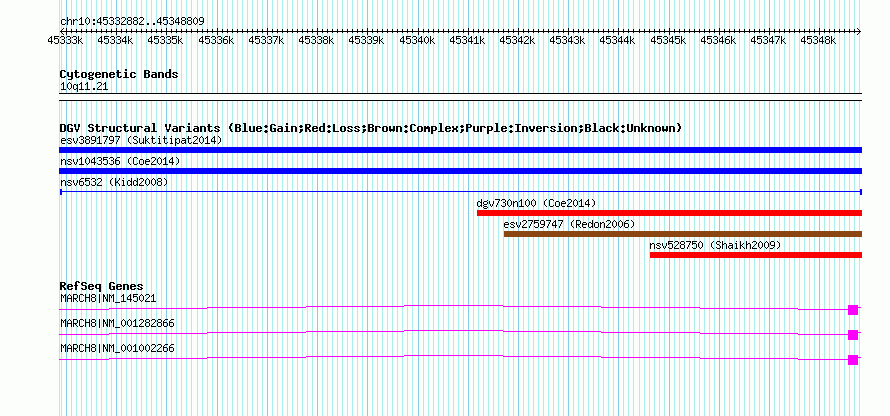Viewport: 890px width, 416px height.
Task: Click the 45347k ruler label
Action: tap(769, 40)
